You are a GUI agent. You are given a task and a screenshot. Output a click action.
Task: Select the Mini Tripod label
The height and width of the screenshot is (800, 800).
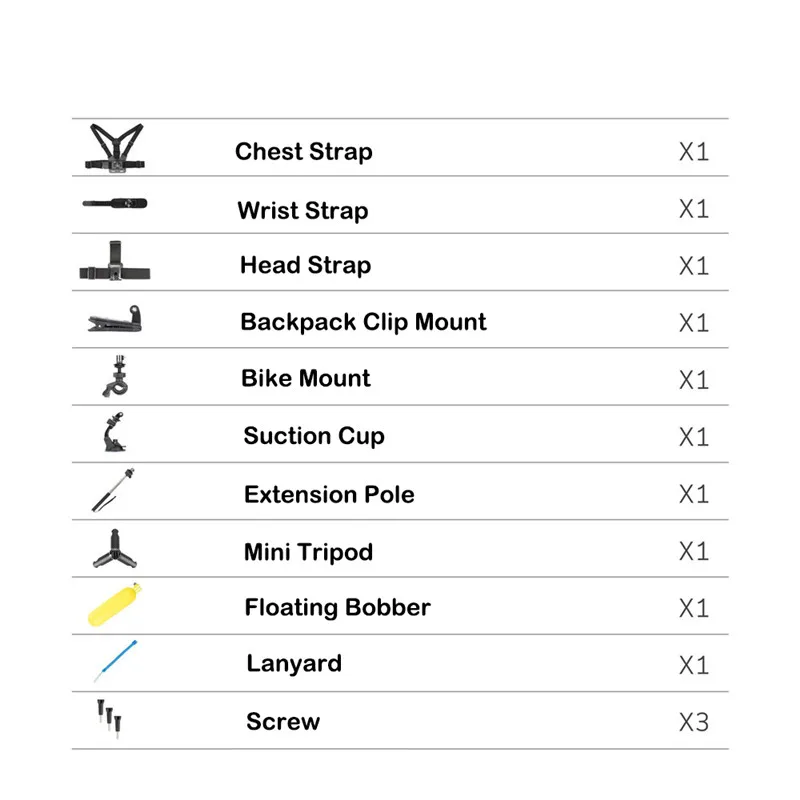308,553
